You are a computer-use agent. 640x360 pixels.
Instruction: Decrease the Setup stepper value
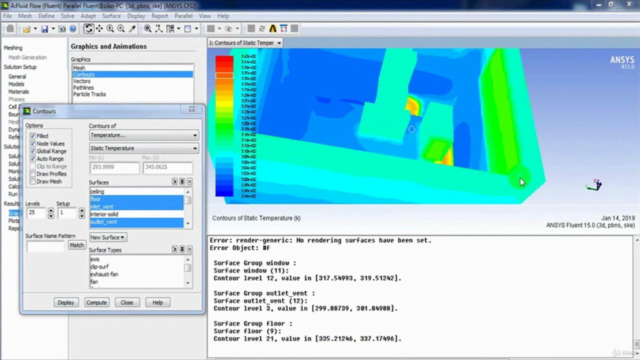(82, 216)
